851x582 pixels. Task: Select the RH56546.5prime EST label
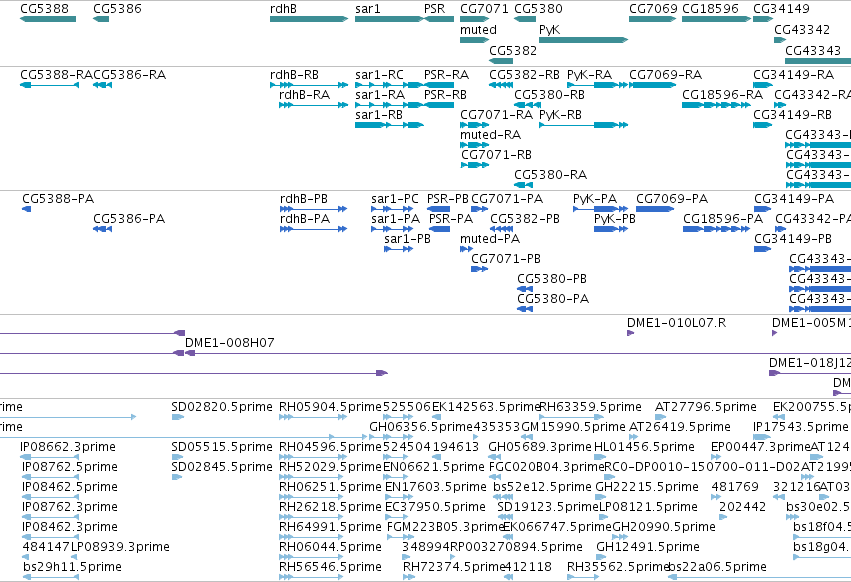pos(331,567)
